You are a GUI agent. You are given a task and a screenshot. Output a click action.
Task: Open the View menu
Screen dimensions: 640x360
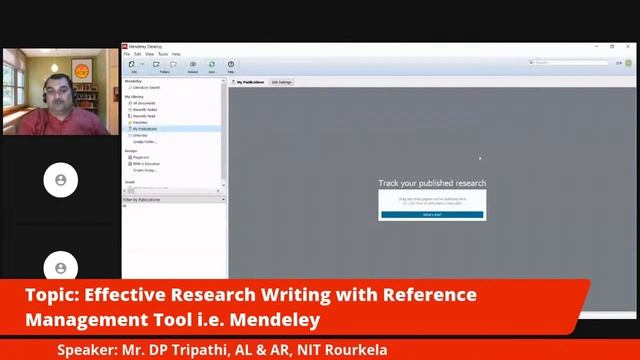pyautogui.click(x=150, y=54)
